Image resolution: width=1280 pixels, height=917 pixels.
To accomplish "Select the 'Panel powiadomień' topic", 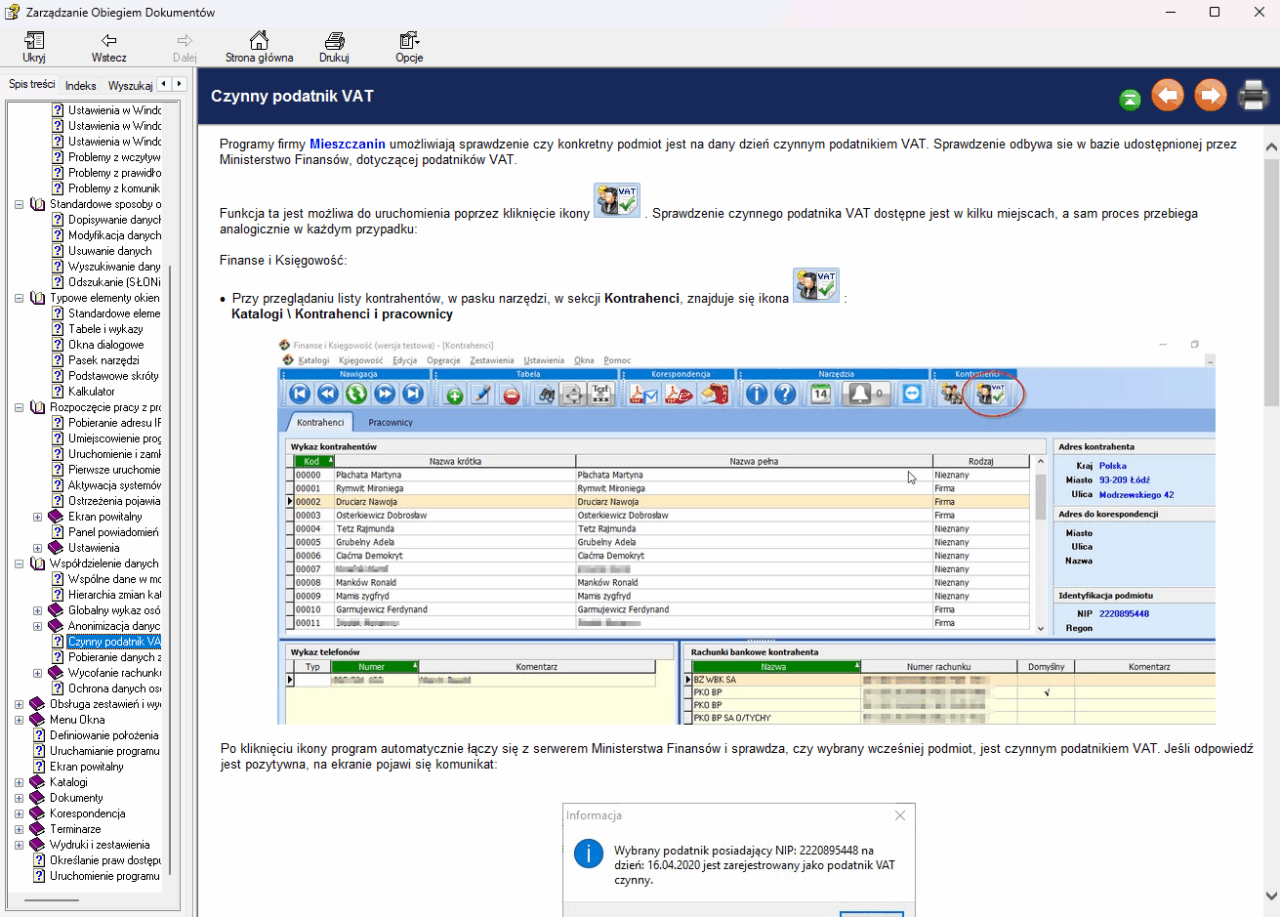I will pos(114,532).
